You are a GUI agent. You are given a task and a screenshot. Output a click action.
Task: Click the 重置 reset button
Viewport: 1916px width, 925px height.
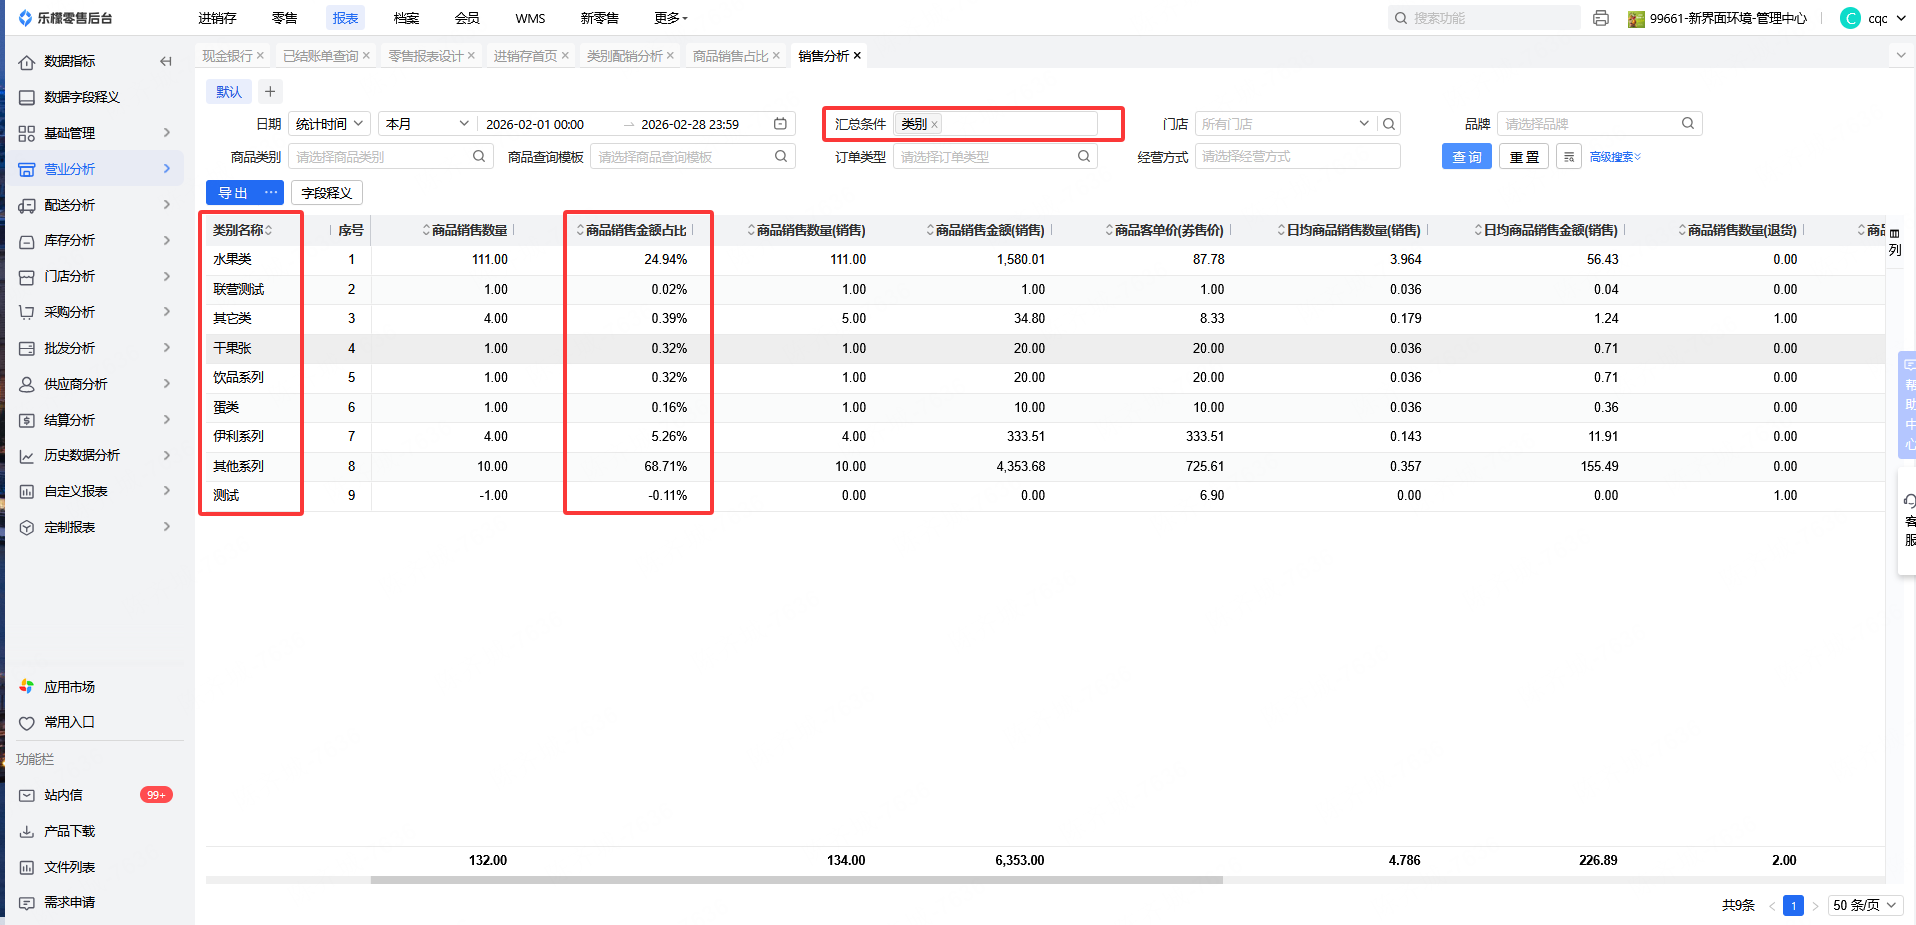point(1524,157)
